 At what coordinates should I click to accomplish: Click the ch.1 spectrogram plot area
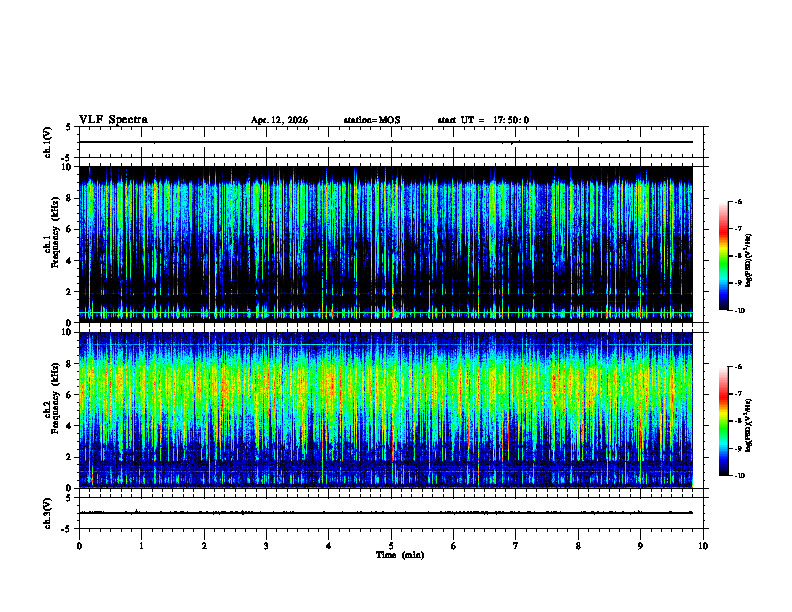click(385, 244)
